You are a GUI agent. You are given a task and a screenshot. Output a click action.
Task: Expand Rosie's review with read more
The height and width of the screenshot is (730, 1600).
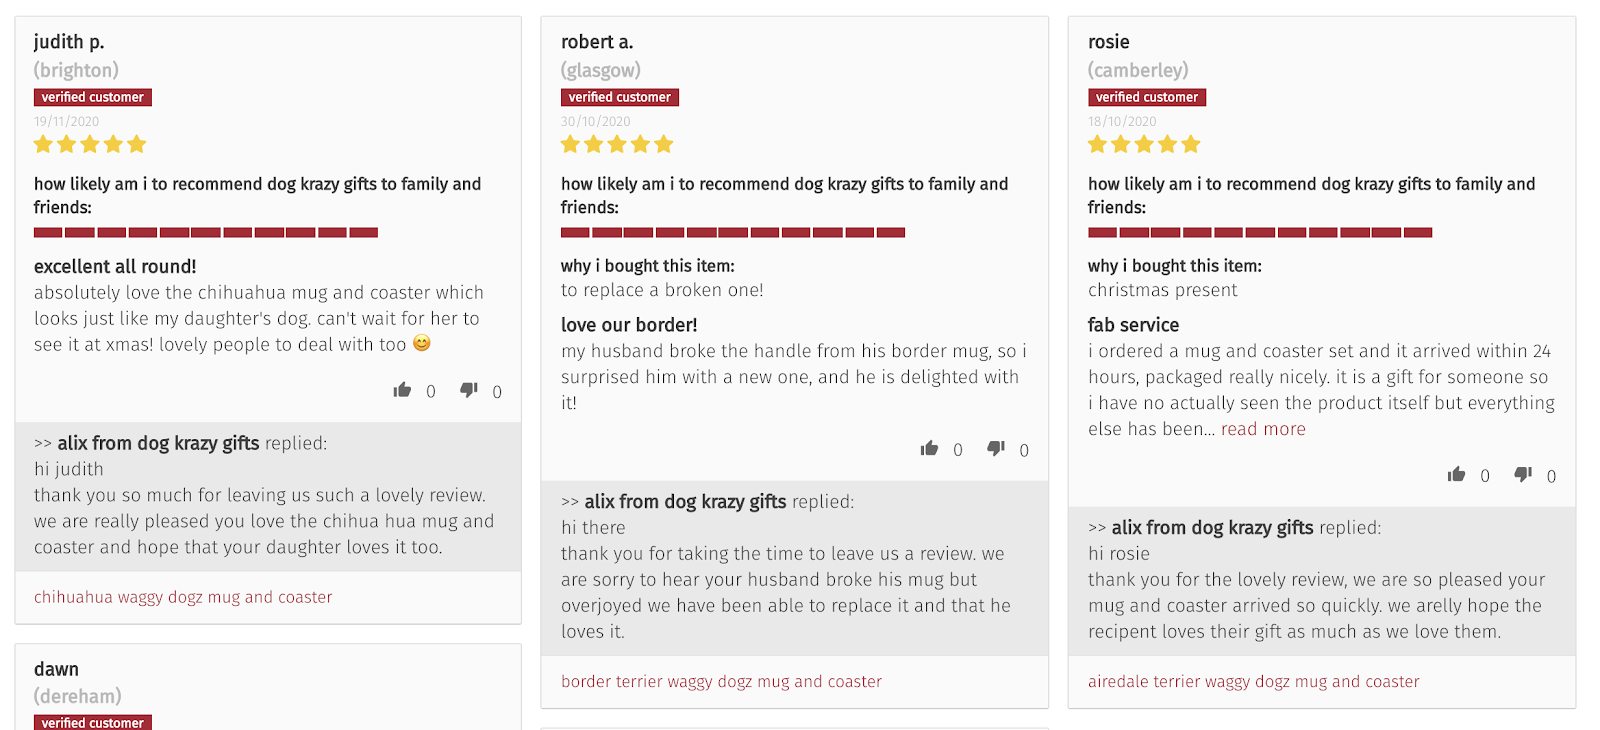[x=1263, y=429]
